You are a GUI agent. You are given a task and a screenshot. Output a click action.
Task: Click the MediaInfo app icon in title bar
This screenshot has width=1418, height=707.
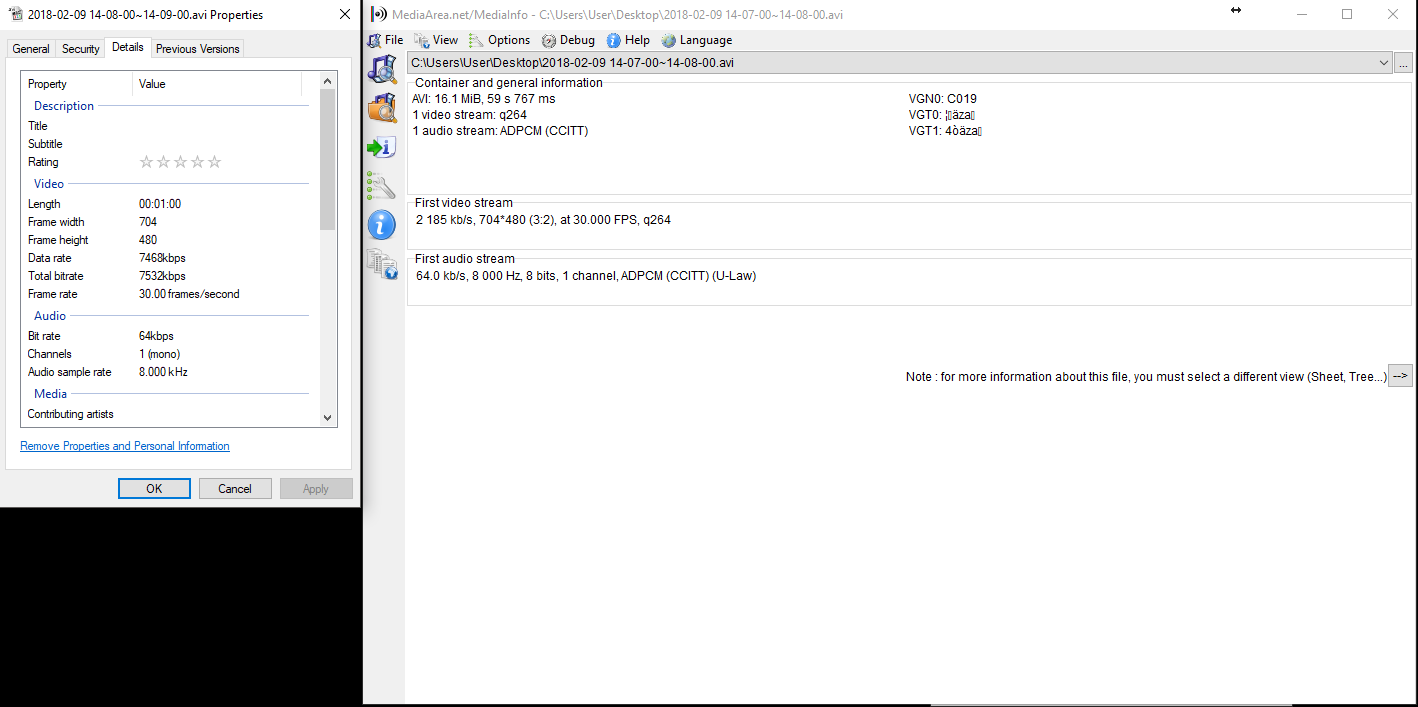click(379, 14)
